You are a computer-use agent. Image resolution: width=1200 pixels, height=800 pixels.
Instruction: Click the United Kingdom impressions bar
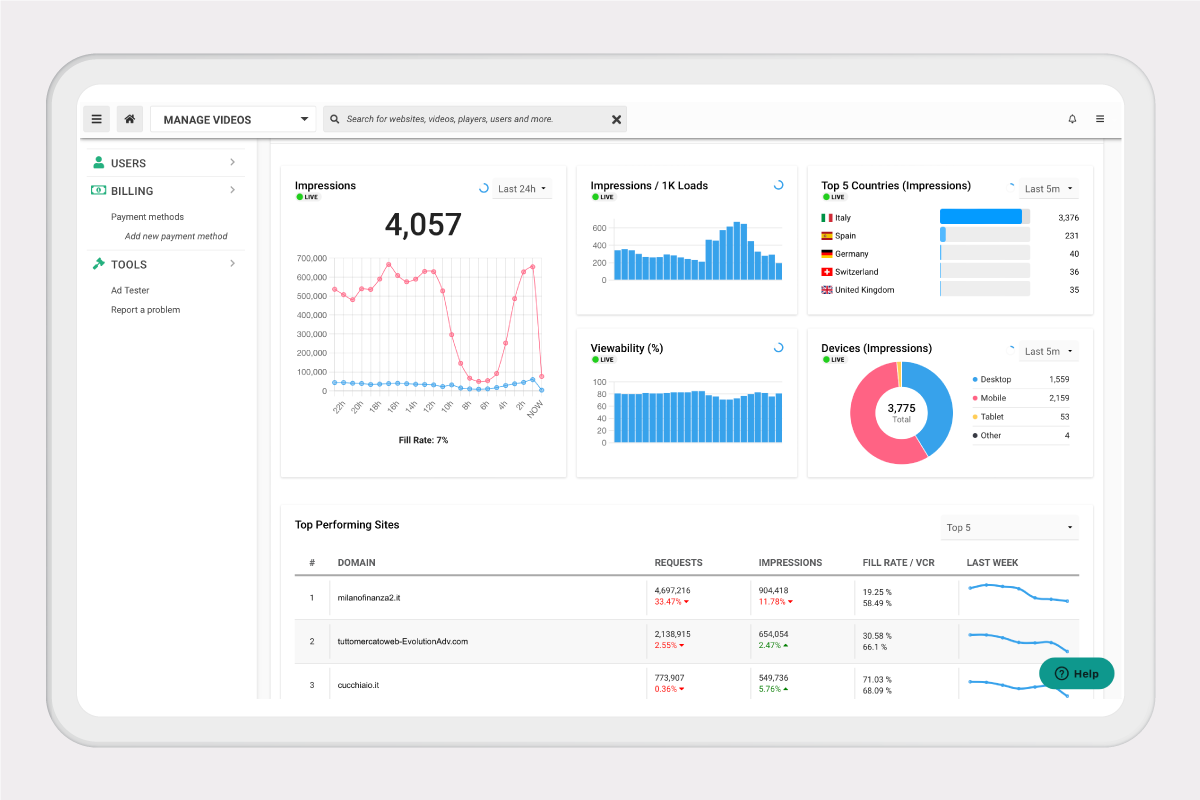coord(985,289)
